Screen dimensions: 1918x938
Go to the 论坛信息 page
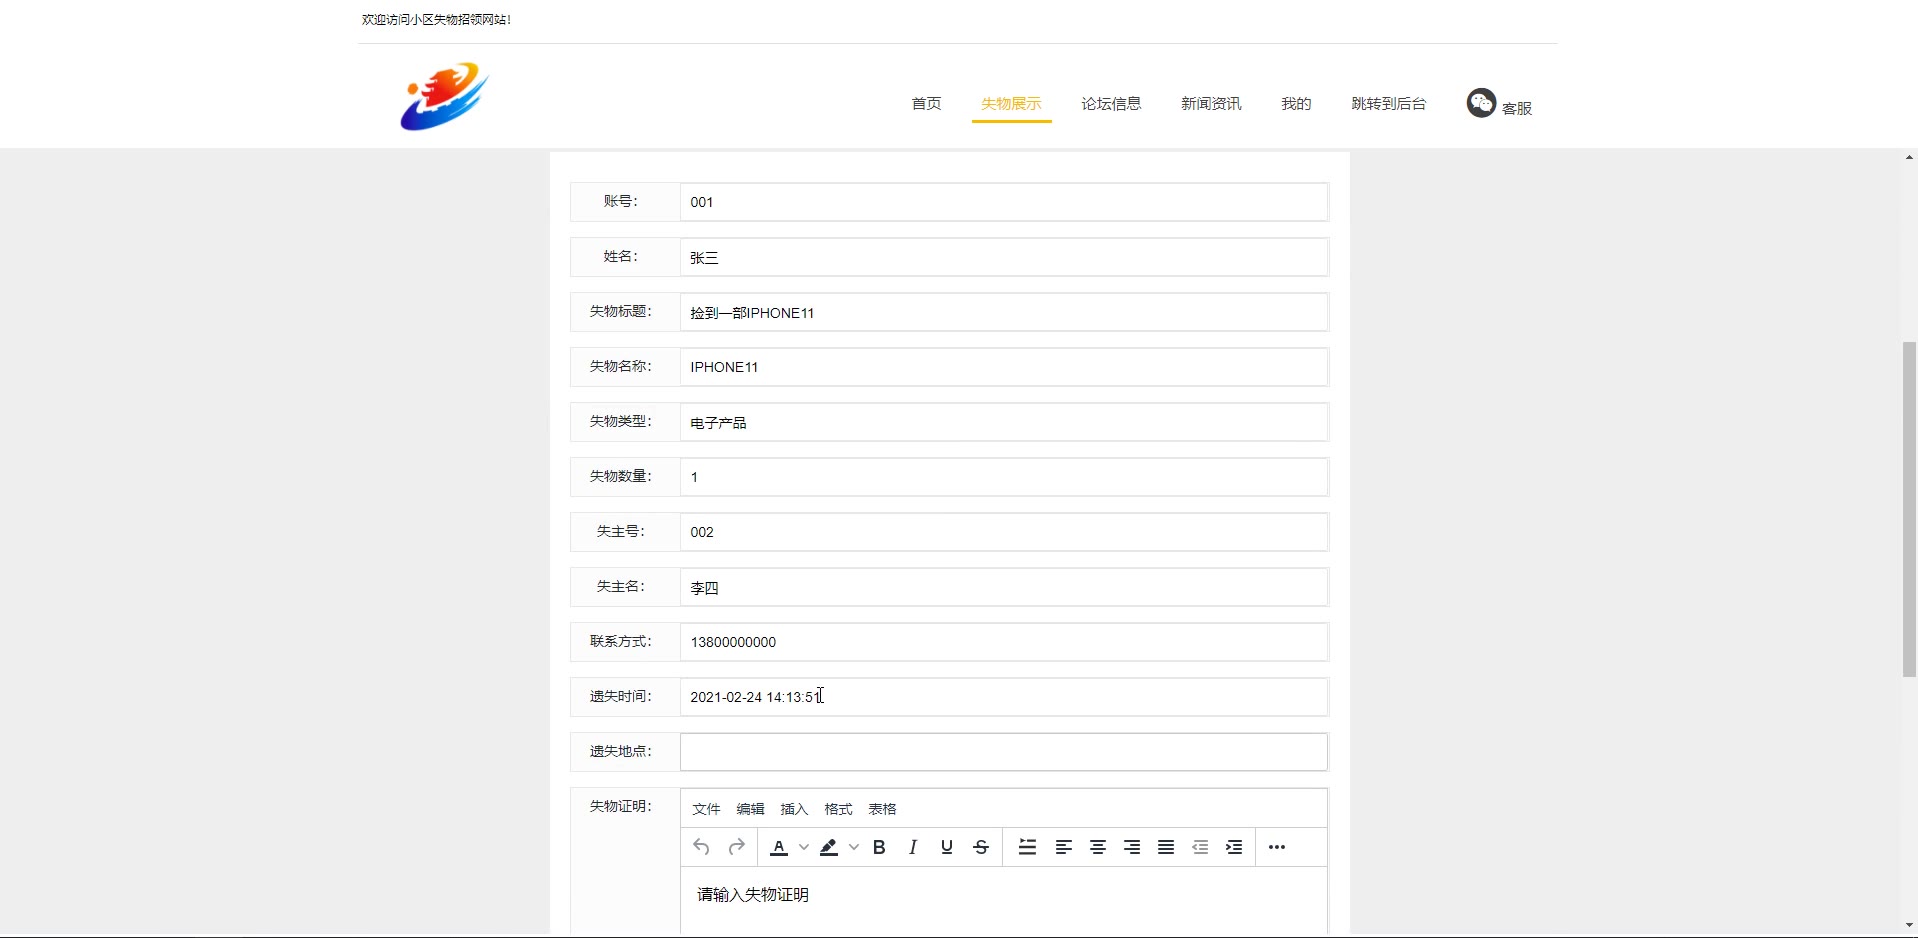point(1111,104)
